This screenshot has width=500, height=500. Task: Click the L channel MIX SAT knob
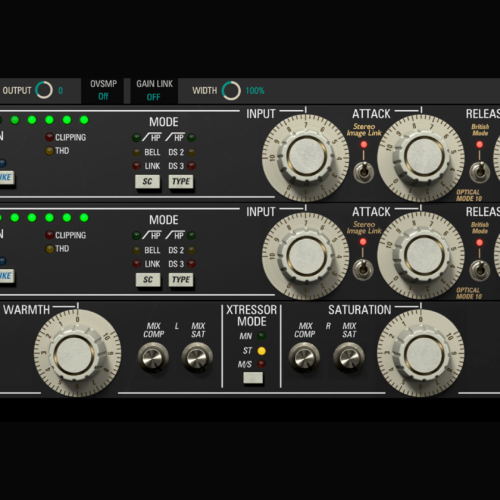pos(197,357)
